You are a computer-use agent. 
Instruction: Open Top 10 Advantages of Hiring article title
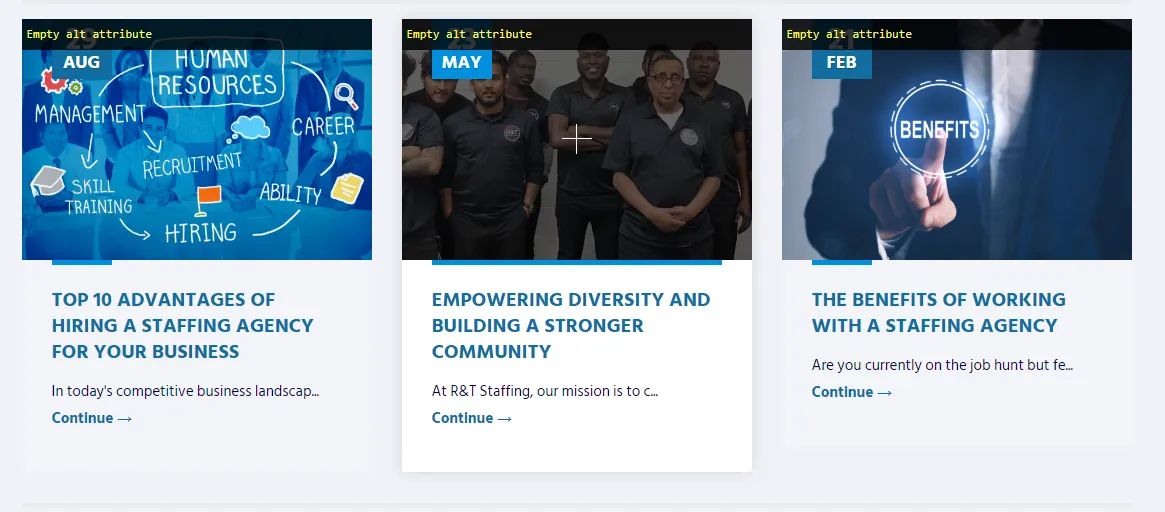point(183,325)
